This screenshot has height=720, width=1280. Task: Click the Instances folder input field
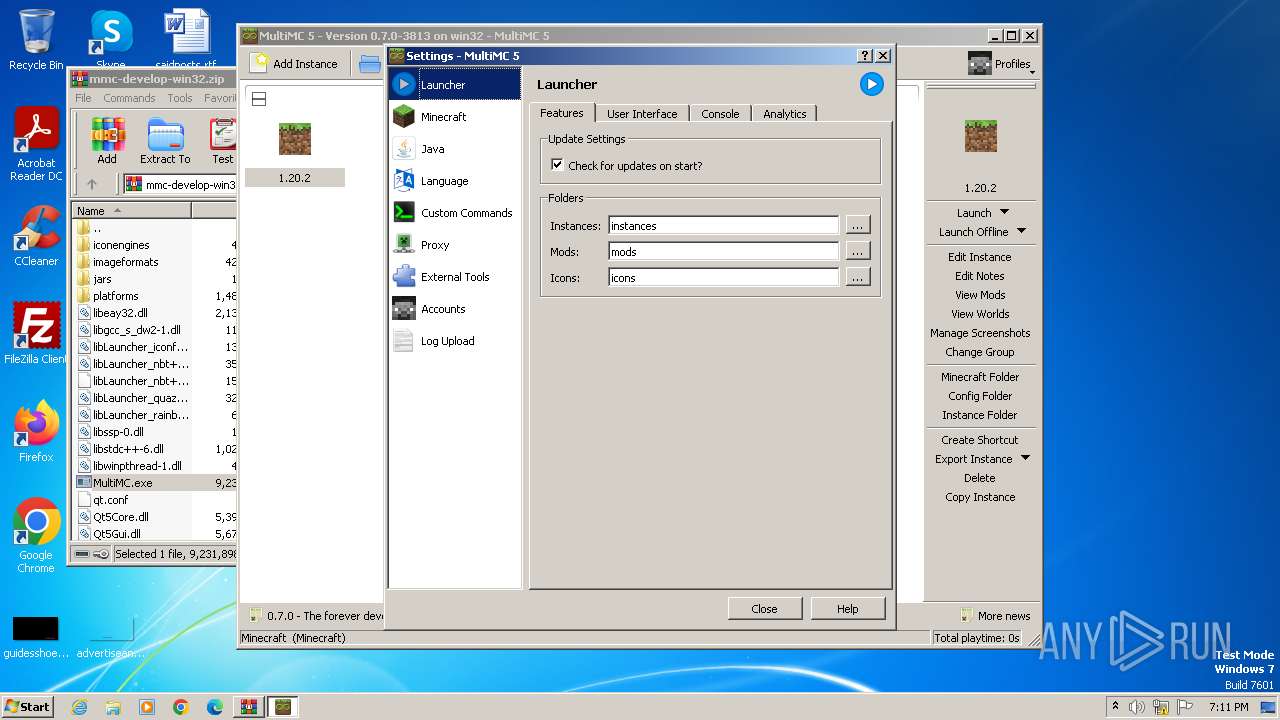[724, 226]
